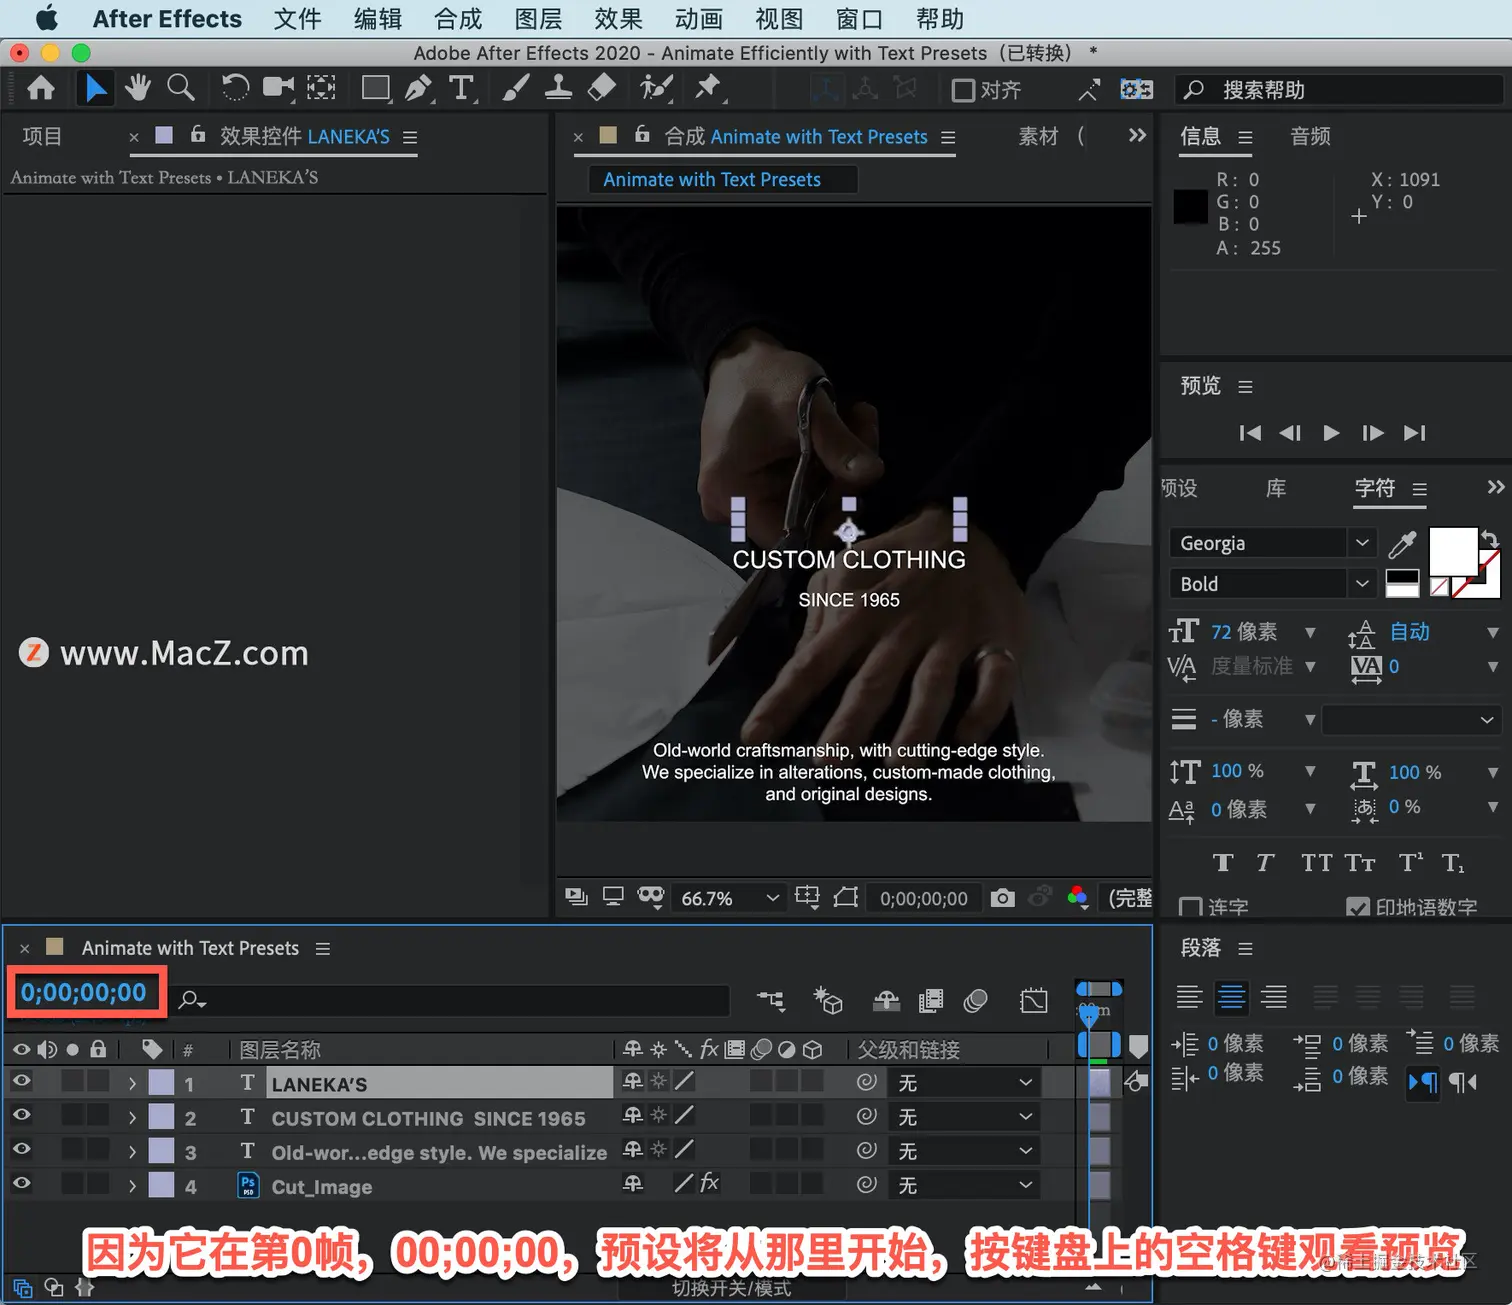
Task: Open the 72 像素 font size dropdown arrow
Action: tap(1310, 633)
